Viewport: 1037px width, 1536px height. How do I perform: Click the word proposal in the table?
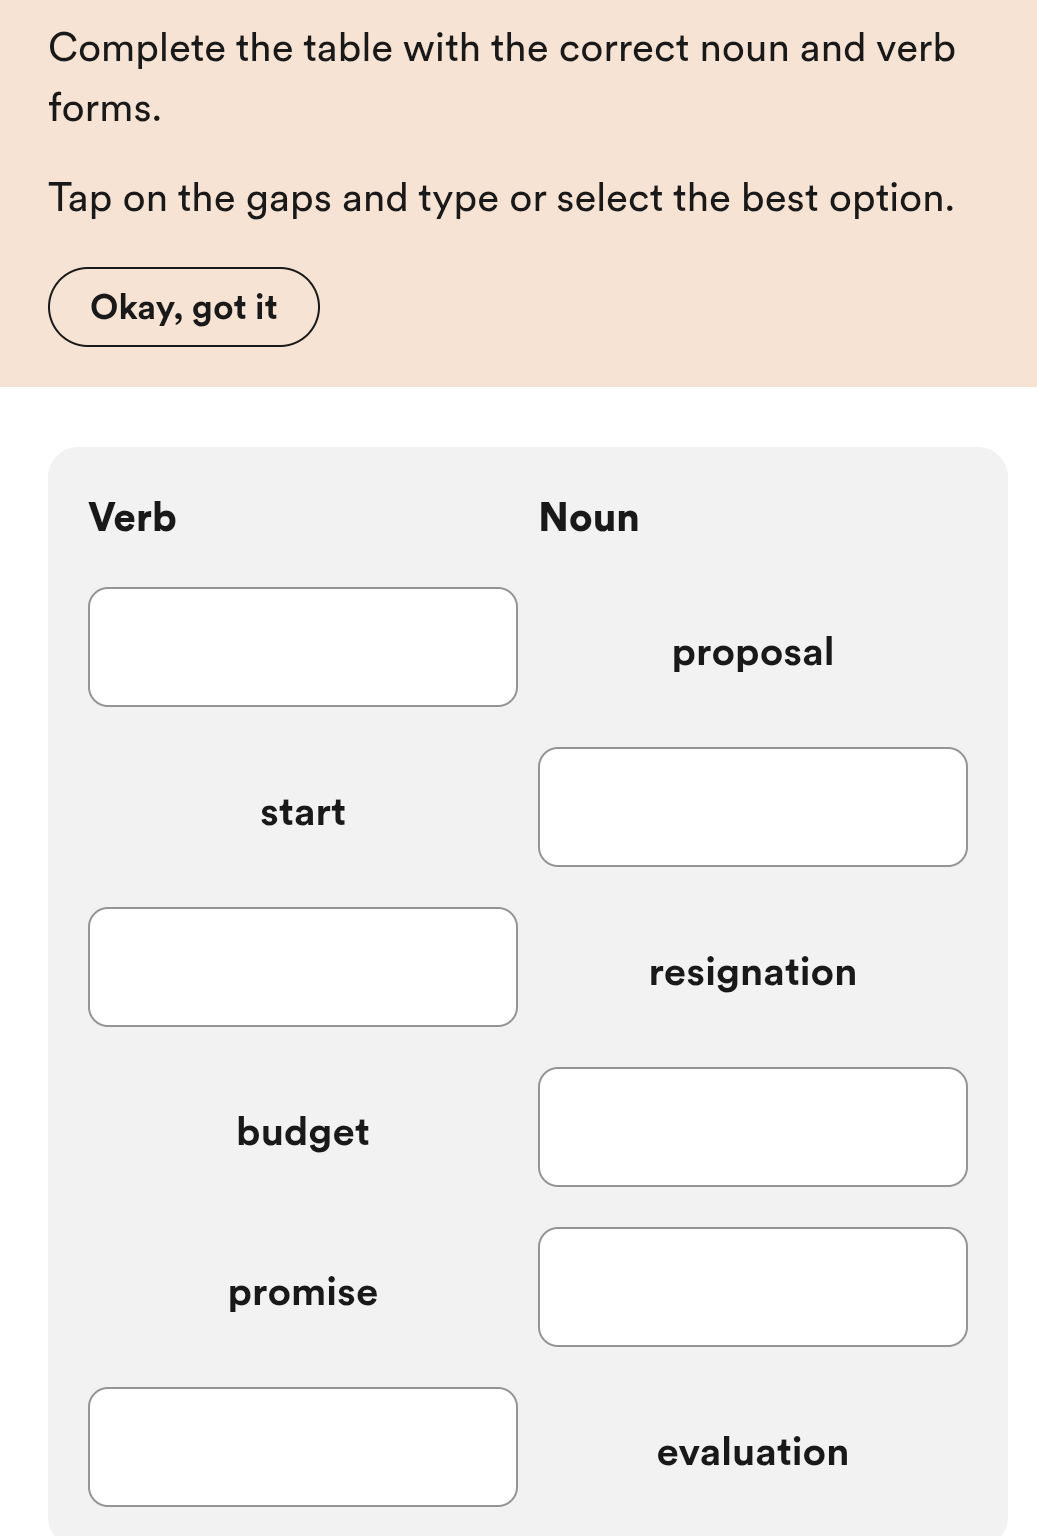(x=752, y=651)
